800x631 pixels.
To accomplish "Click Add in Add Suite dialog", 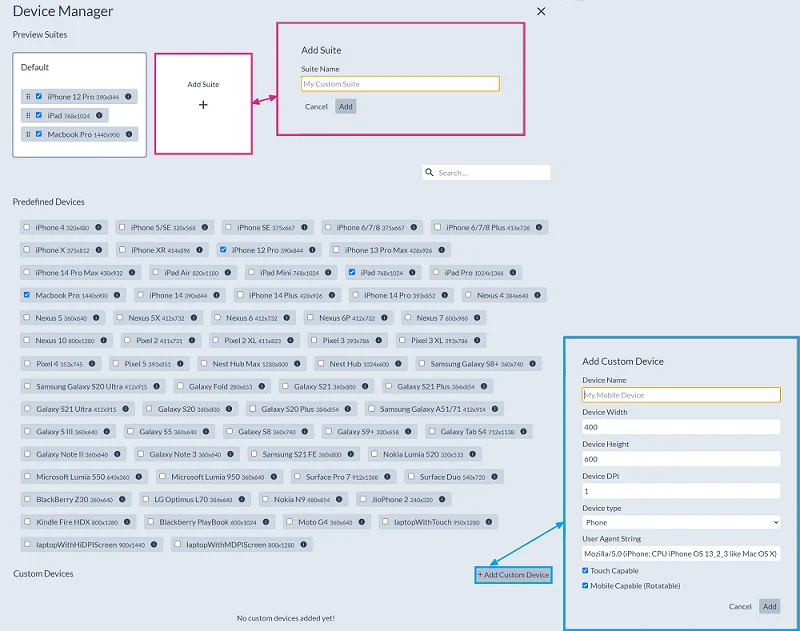I will click(x=345, y=107).
